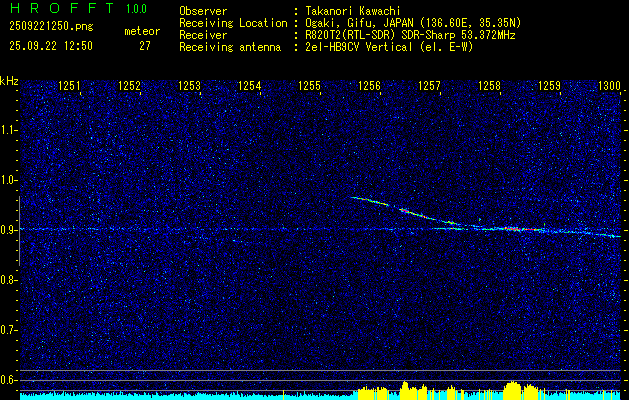This screenshot has height=400, width=629.
Task: Click the 0.7 kHz axis label
Action: 8,330
